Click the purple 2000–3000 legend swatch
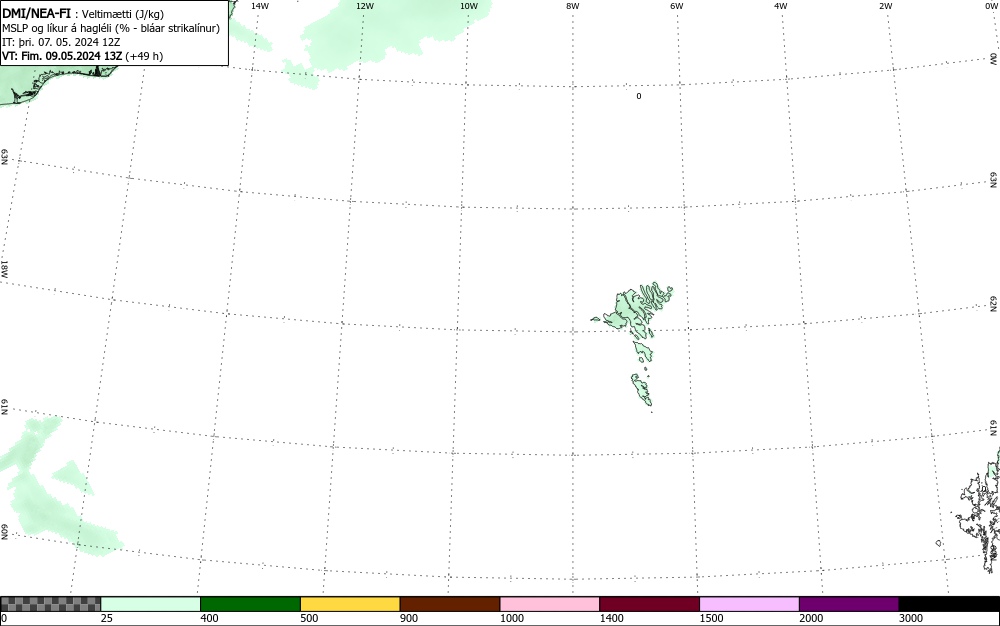 point(849,604)
